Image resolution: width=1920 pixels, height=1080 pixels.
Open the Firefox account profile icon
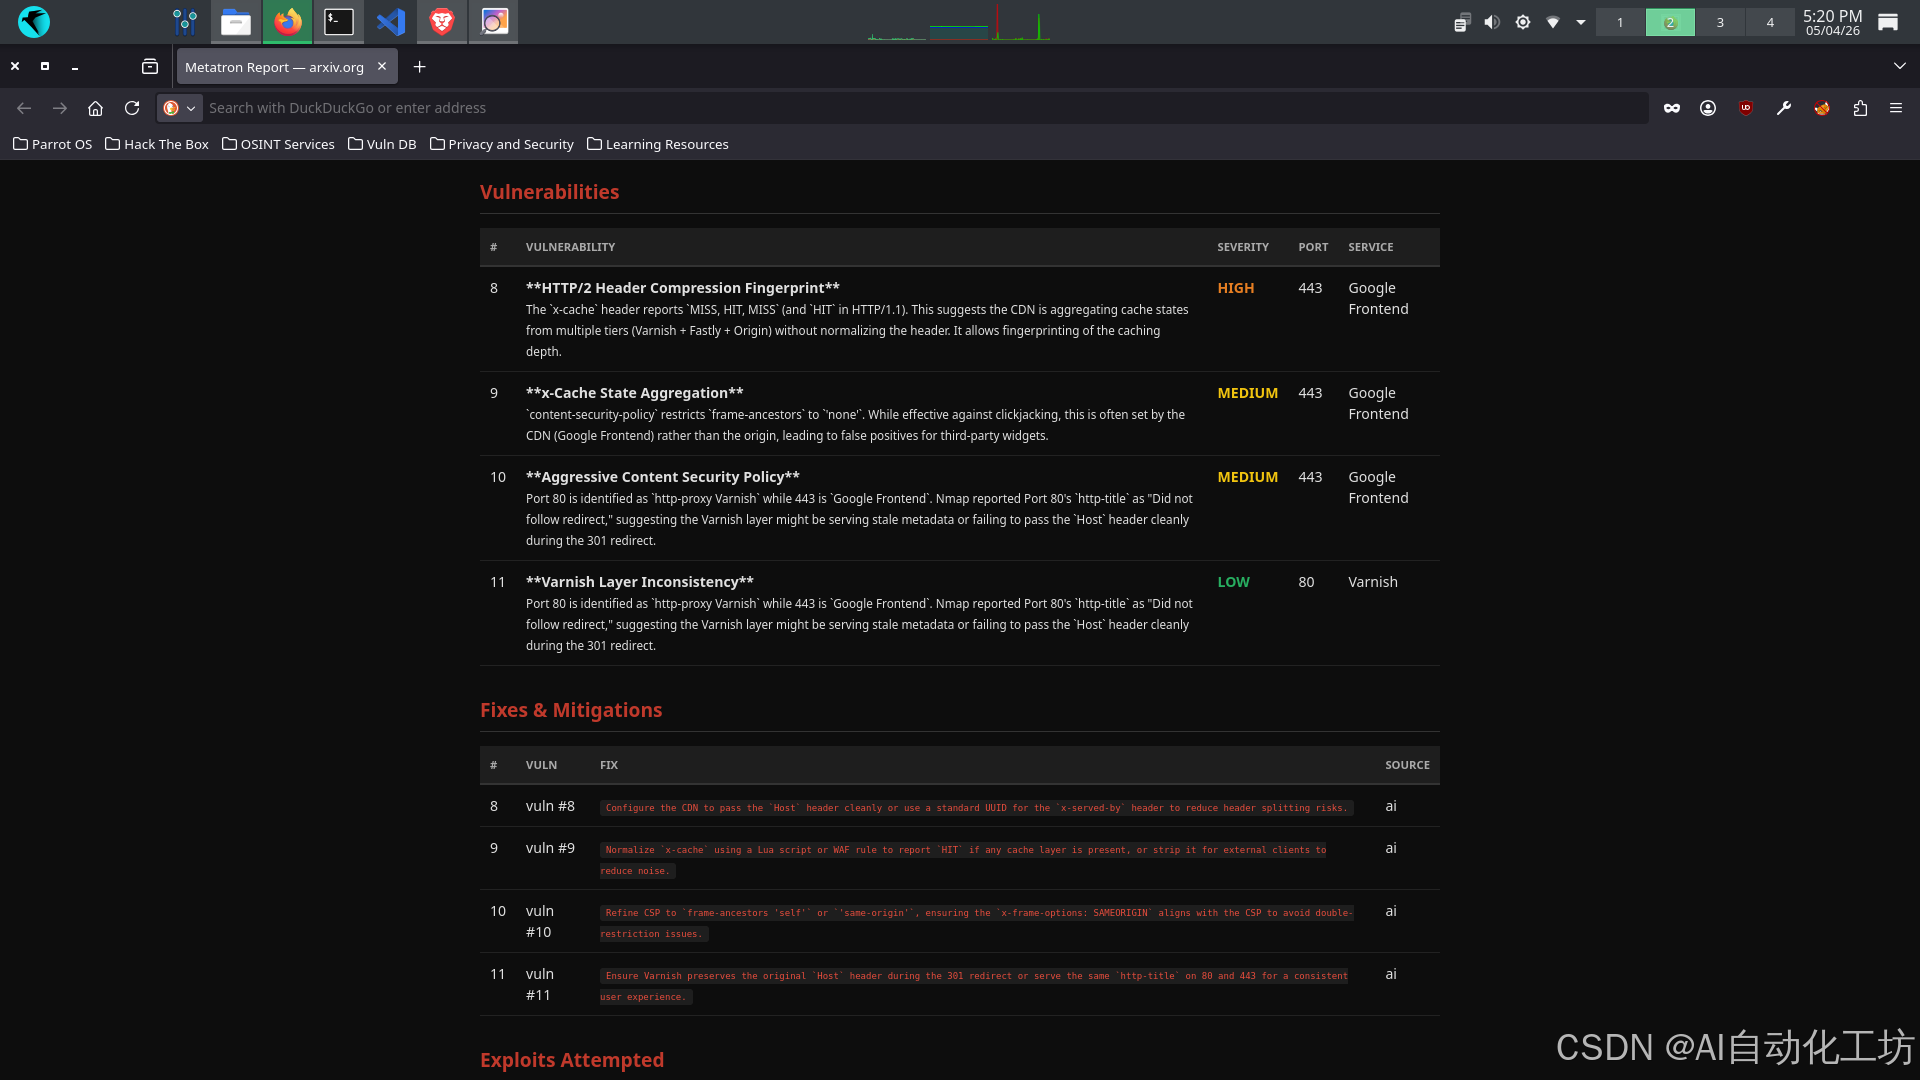(x=1708, y=108)
